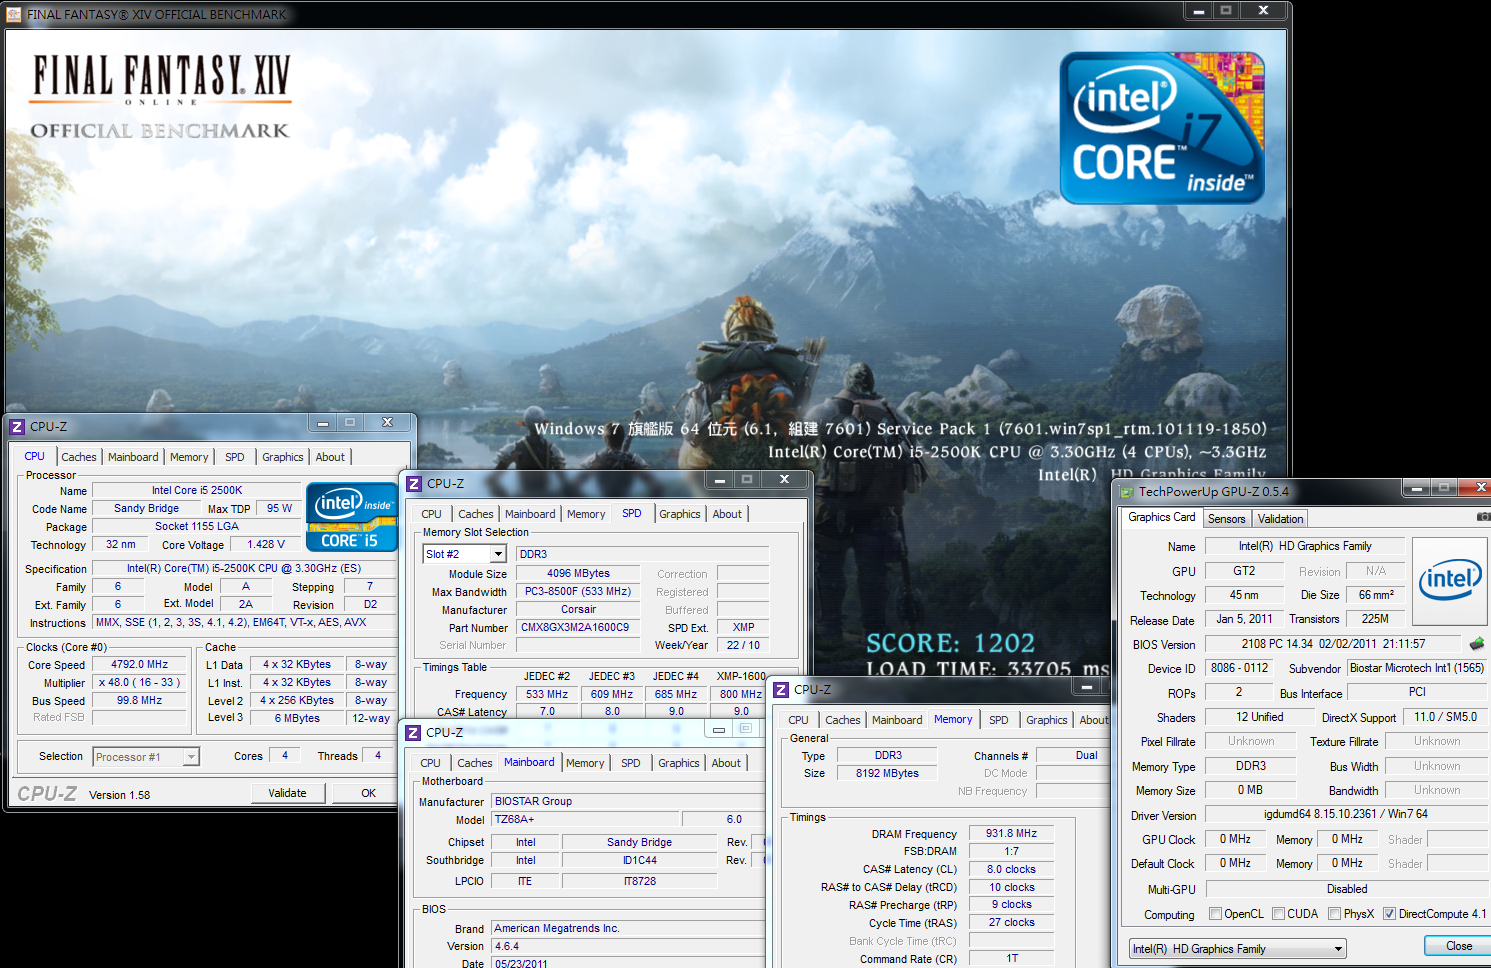The image size is (1491, 968).
Task: Open Mainboard tab in the CPU-Z Memory window
Action: [x=897, y=720]
